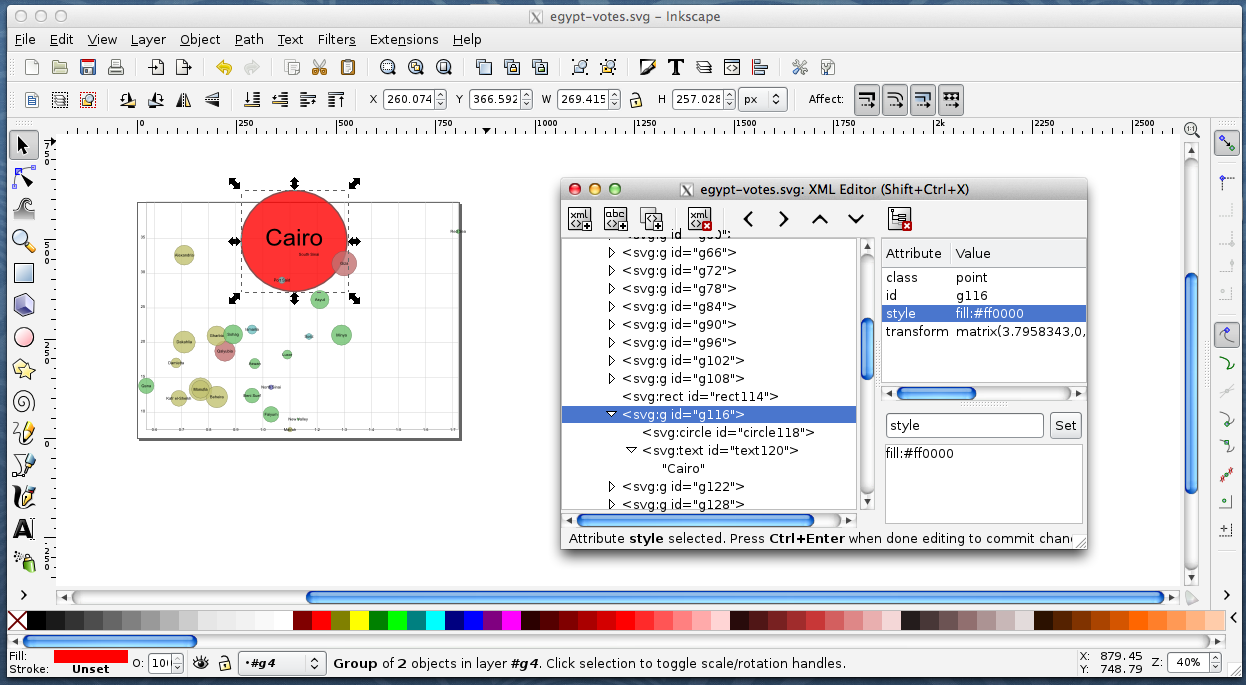The height and width of the screenshot is (685, 1246).
Task: Click the Undo arrow icon
Action: [x=223, y=67]
